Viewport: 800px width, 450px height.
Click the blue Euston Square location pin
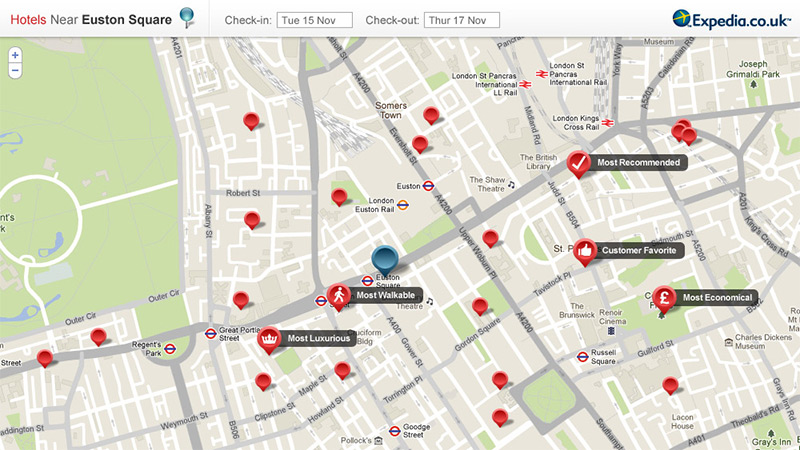(385, 260)
